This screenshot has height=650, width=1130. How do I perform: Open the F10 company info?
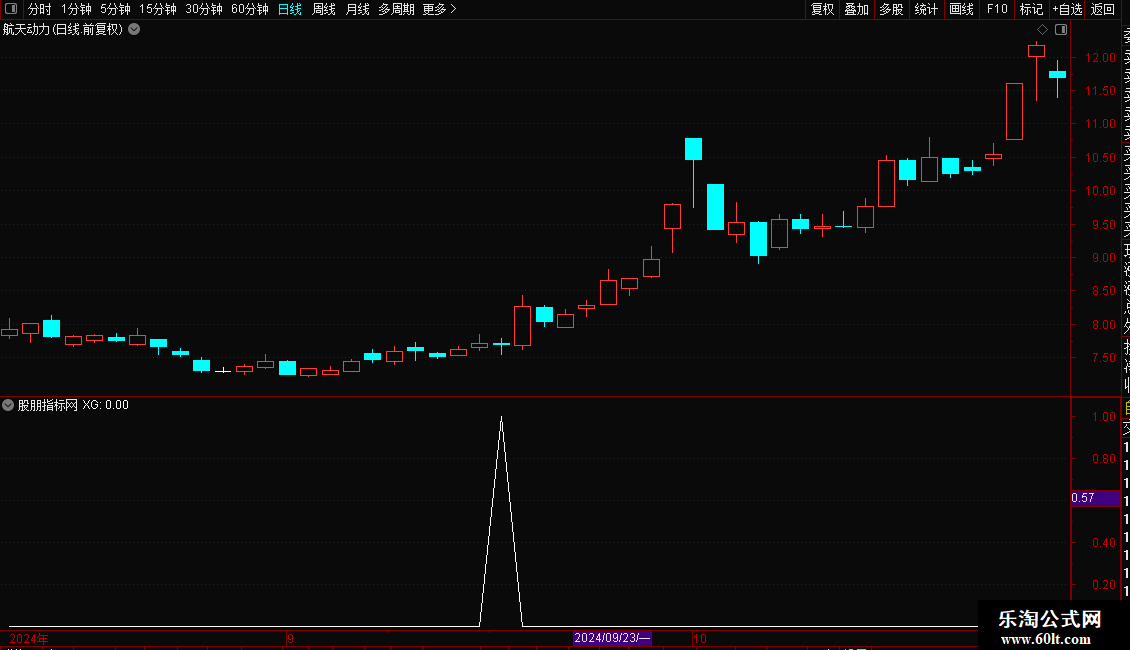pyautogui.click(x=997, y=9)
